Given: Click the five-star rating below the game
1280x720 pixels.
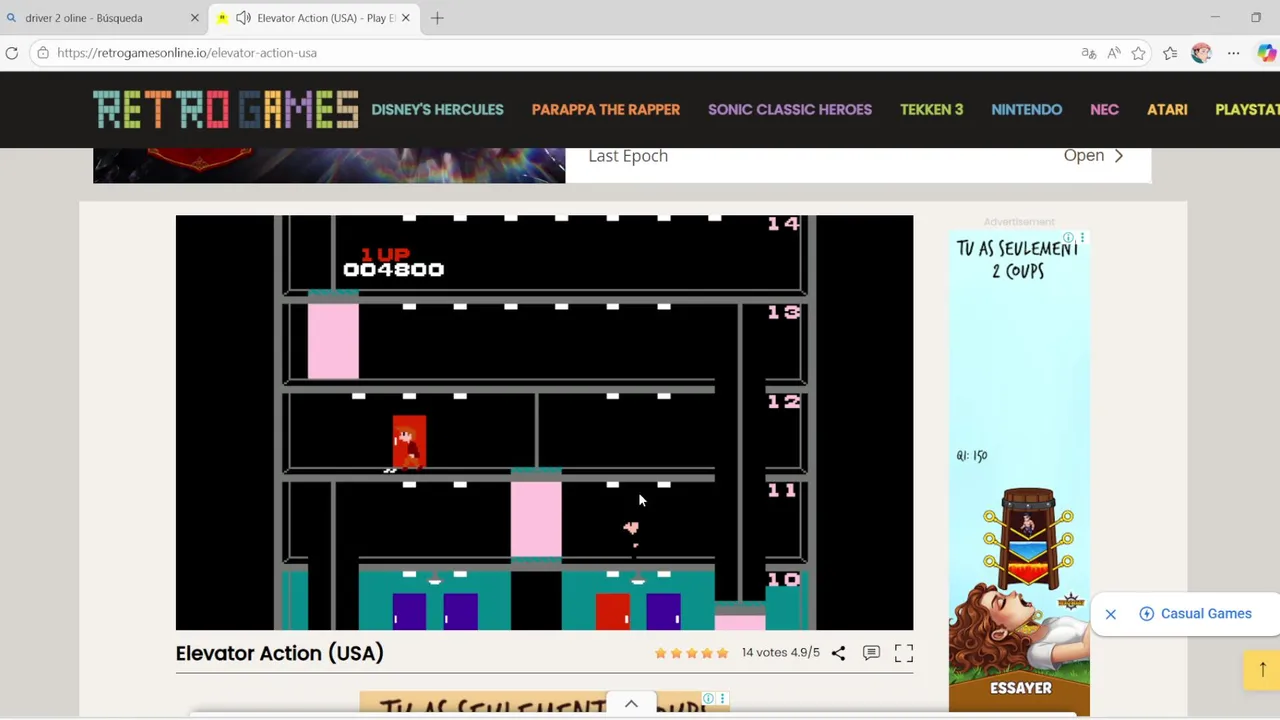Looking at the screenshot, I should pyautogui.click(x=691, y=653).
